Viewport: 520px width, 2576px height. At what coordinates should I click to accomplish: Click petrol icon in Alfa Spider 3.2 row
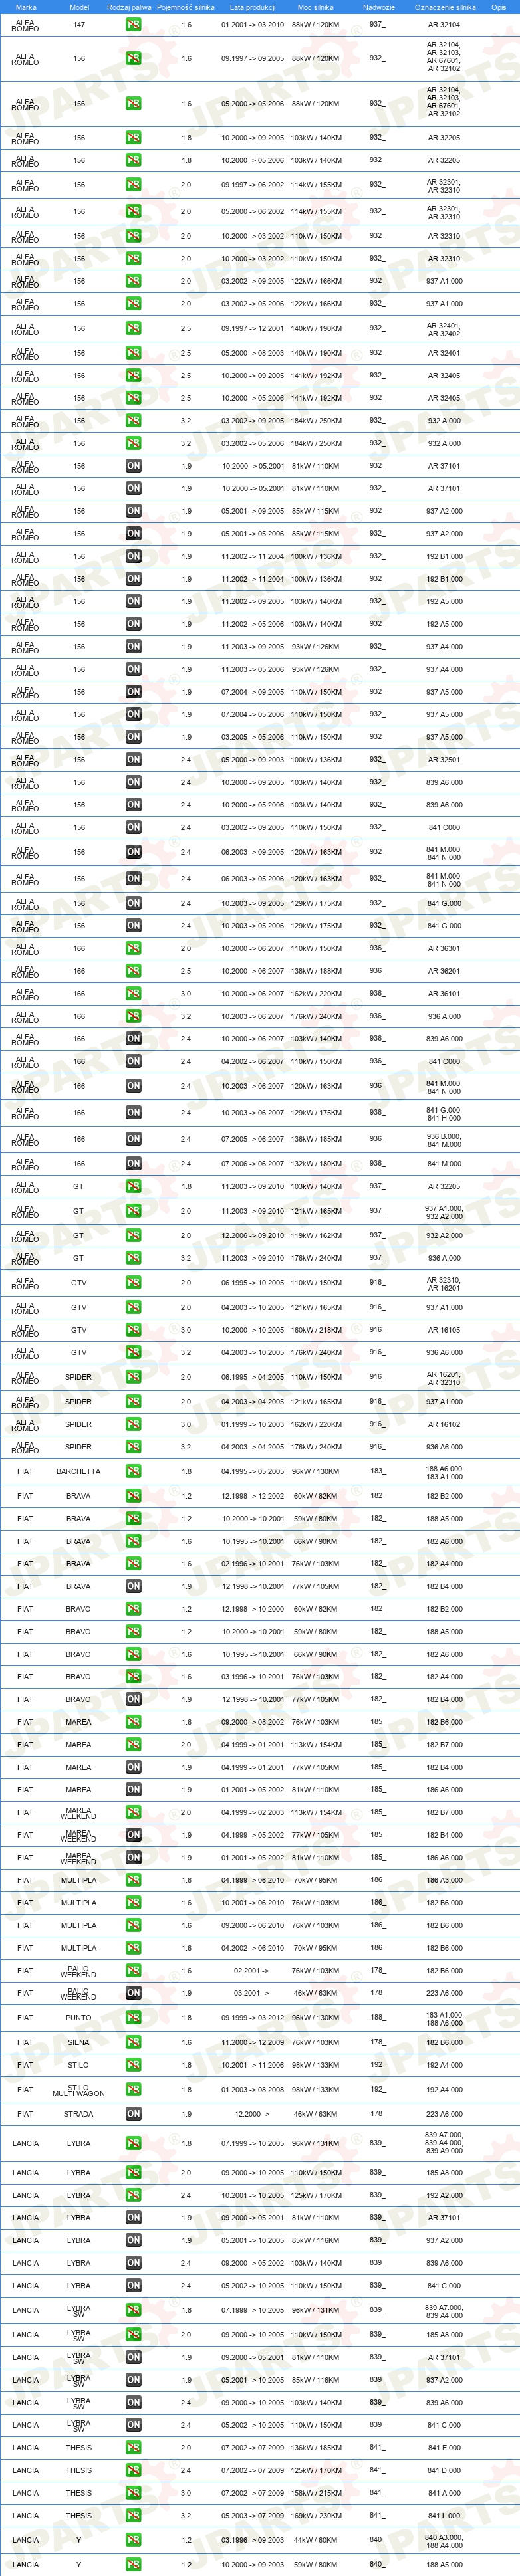pos(133,1446)
